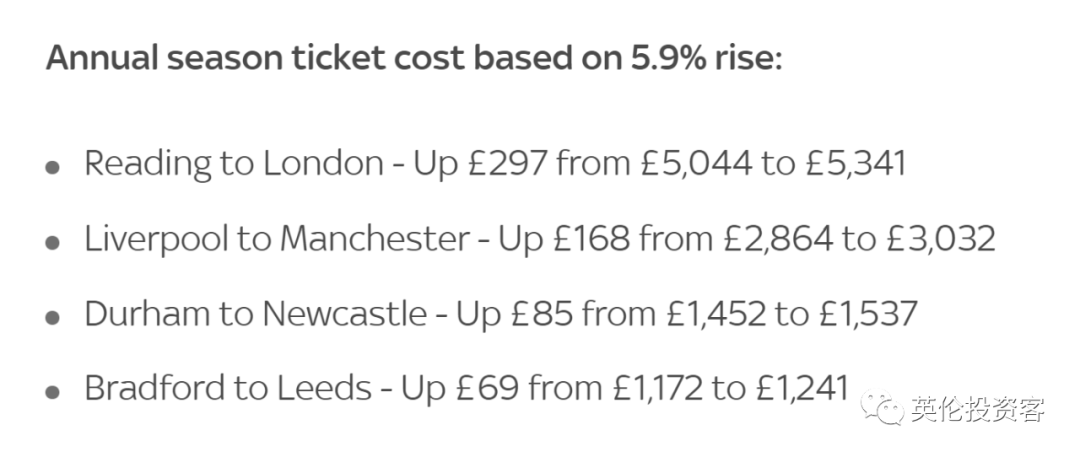Image resolution: width=1080 pixels, height=457 pixels.
Task: Select the bullet point beside Durham to Newcastle
Action: pos(52,317)
